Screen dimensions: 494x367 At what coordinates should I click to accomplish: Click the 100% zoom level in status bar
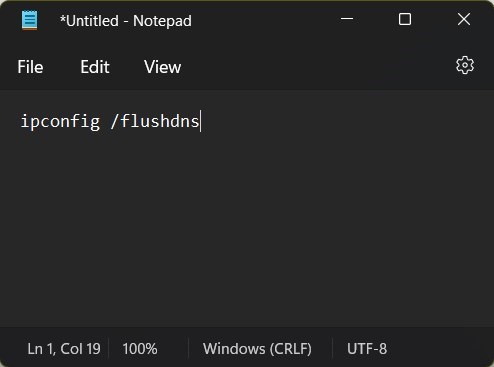coord(140,349)
